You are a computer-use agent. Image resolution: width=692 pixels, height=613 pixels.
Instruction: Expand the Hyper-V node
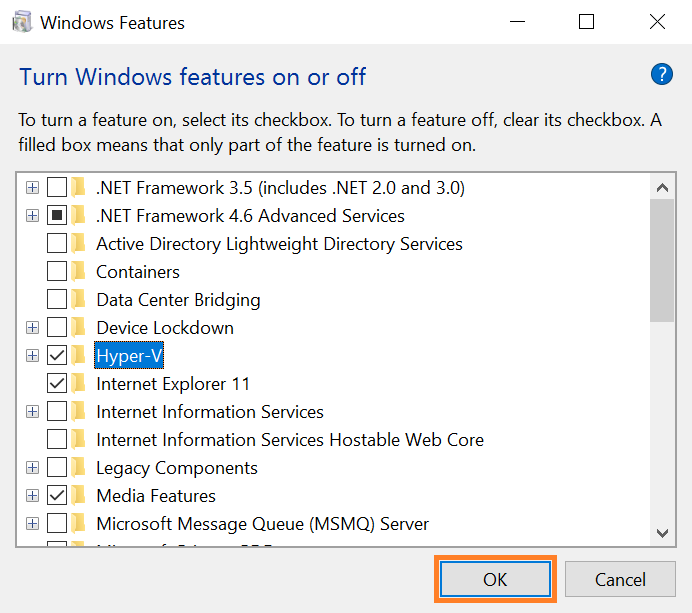click(32, 356)
